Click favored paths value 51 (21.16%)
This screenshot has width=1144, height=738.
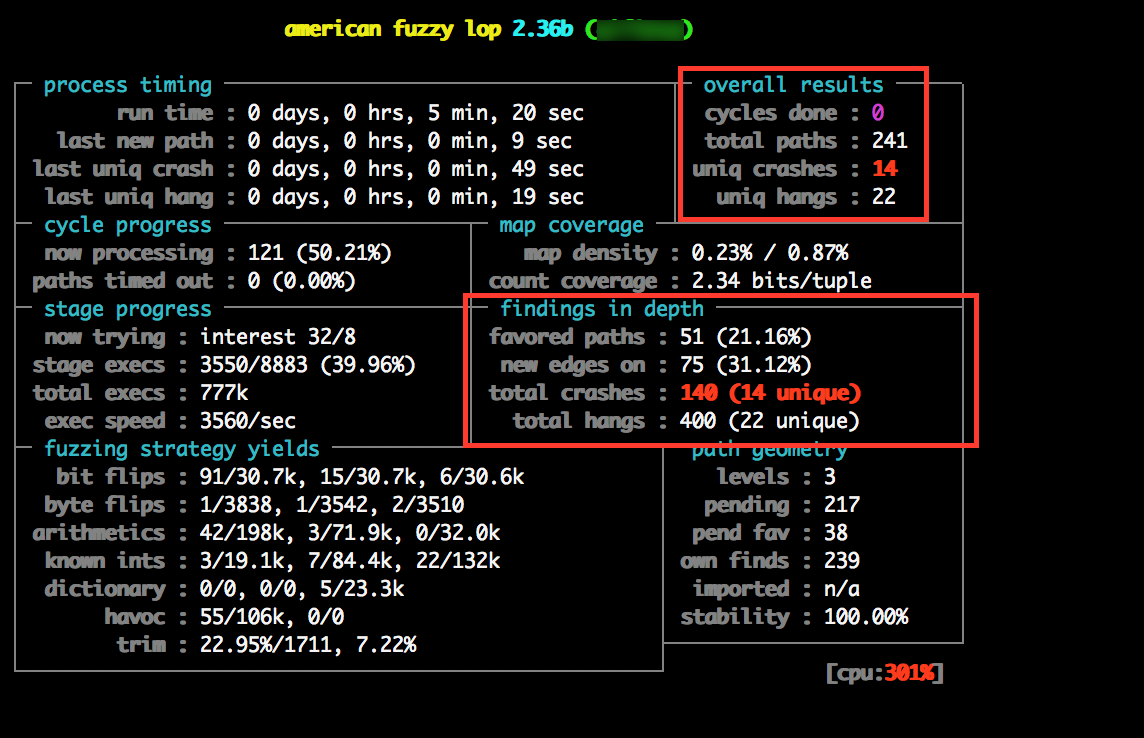tap(746, 337)
